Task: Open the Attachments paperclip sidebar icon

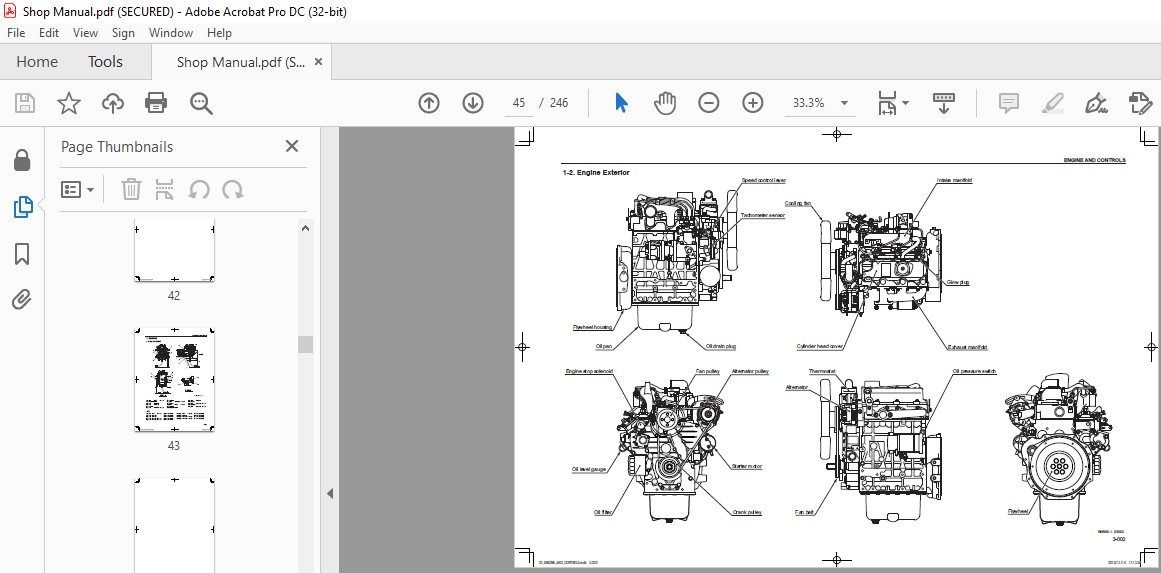Action: [x=22, y=300]
